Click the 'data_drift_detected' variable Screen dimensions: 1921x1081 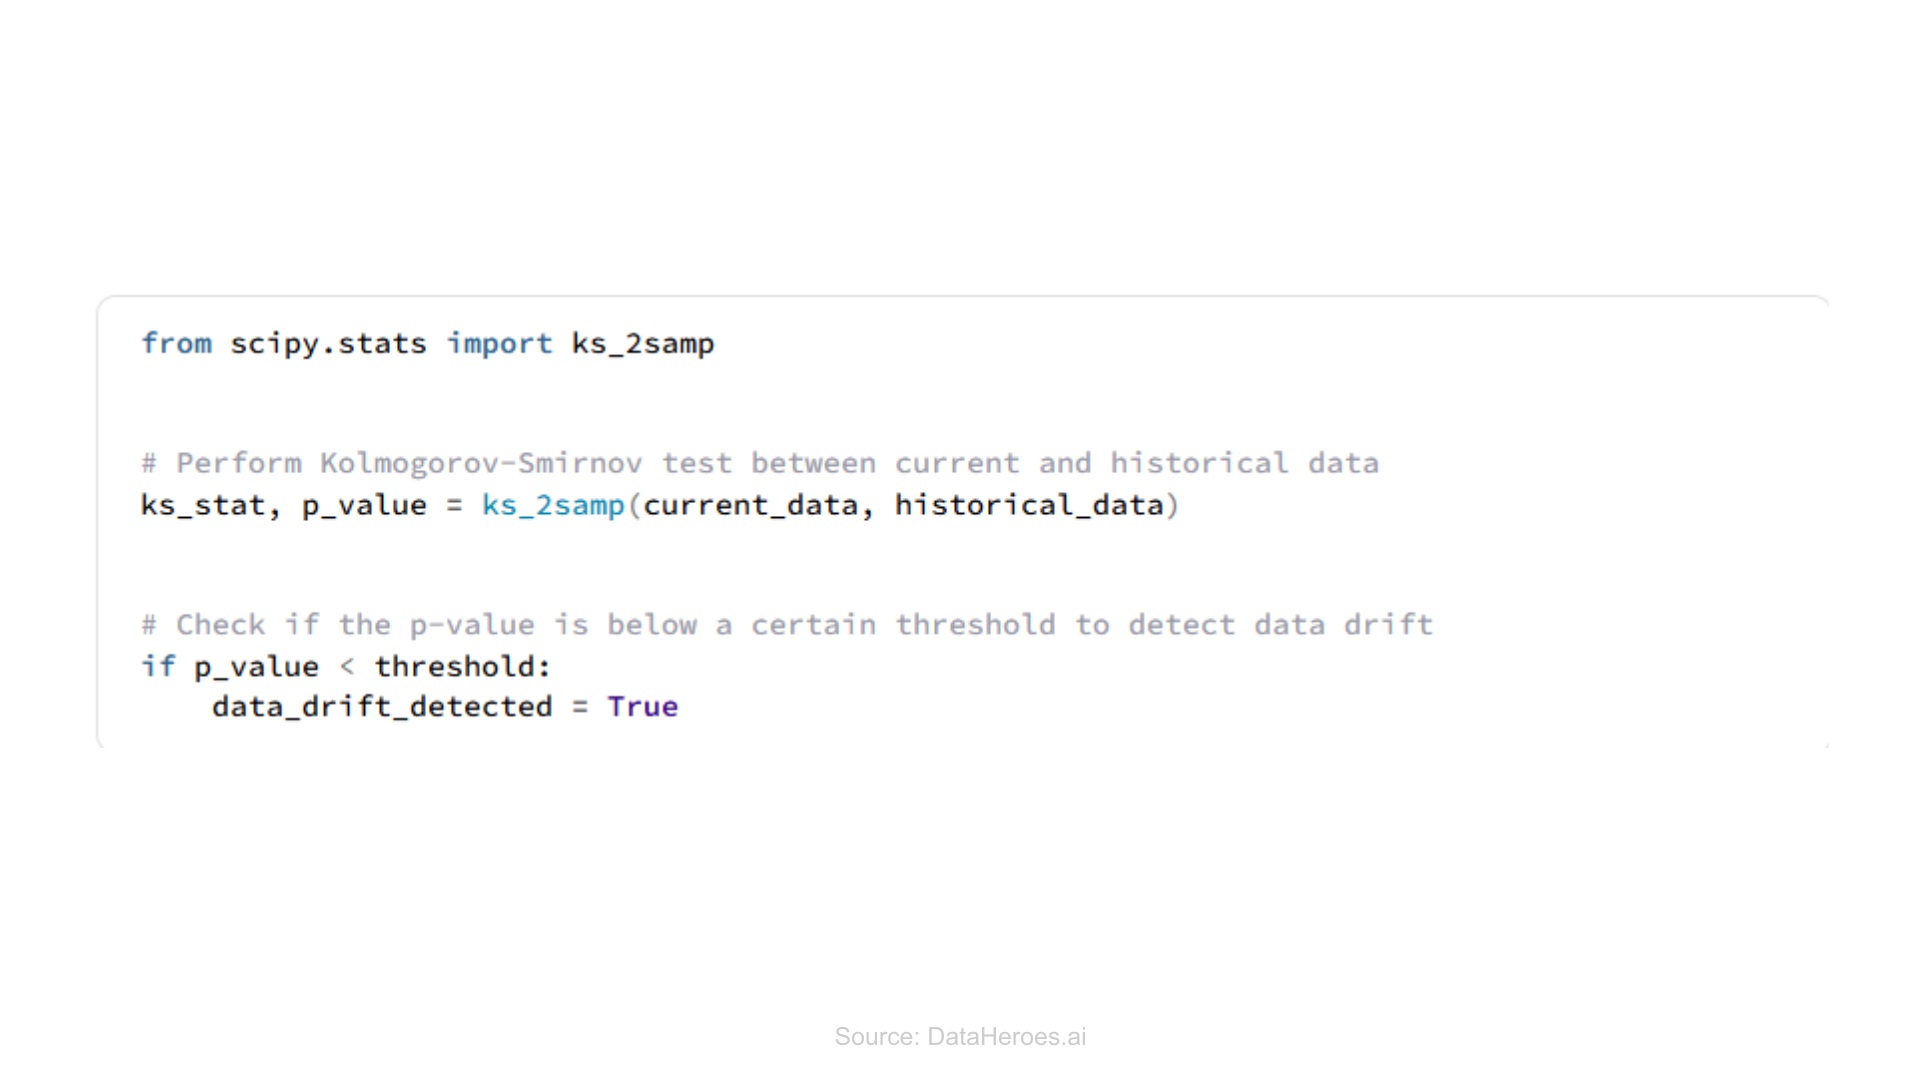click(x=382, y=707)
